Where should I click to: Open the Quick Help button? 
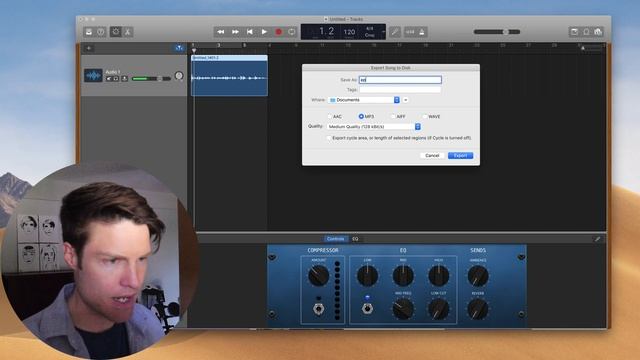[x=101, y=32]
